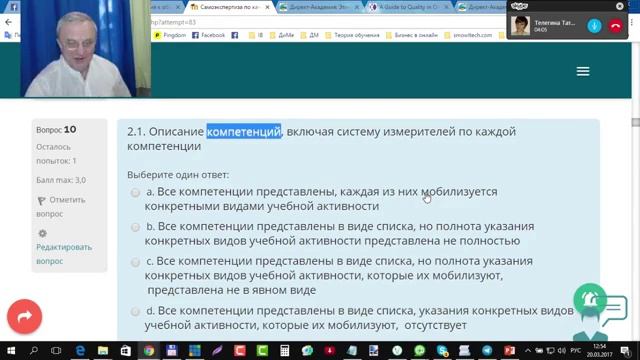Open the ДМ bookmarks folder
Image resolution: width=640 pixels, height=360 pixels.
pyautogui.click(x=309, y=35)
